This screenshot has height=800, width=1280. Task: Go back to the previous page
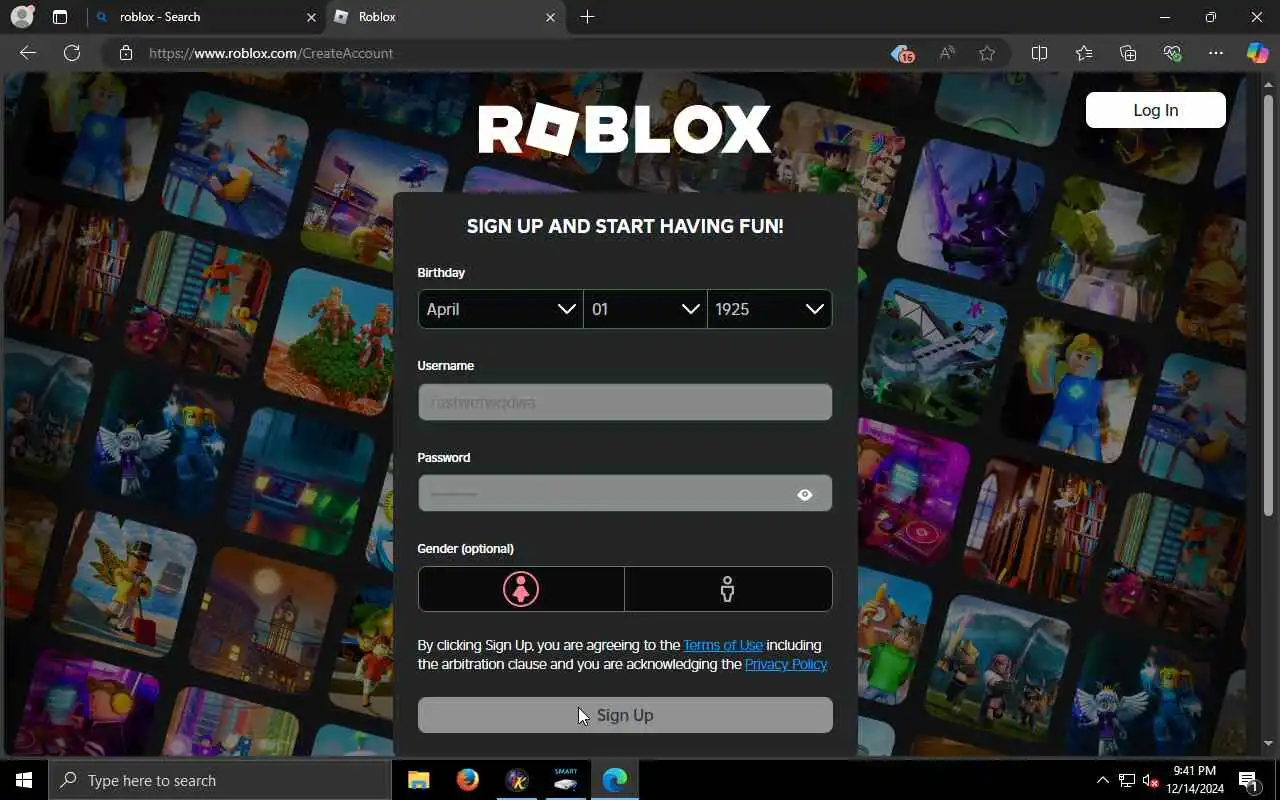28,53
